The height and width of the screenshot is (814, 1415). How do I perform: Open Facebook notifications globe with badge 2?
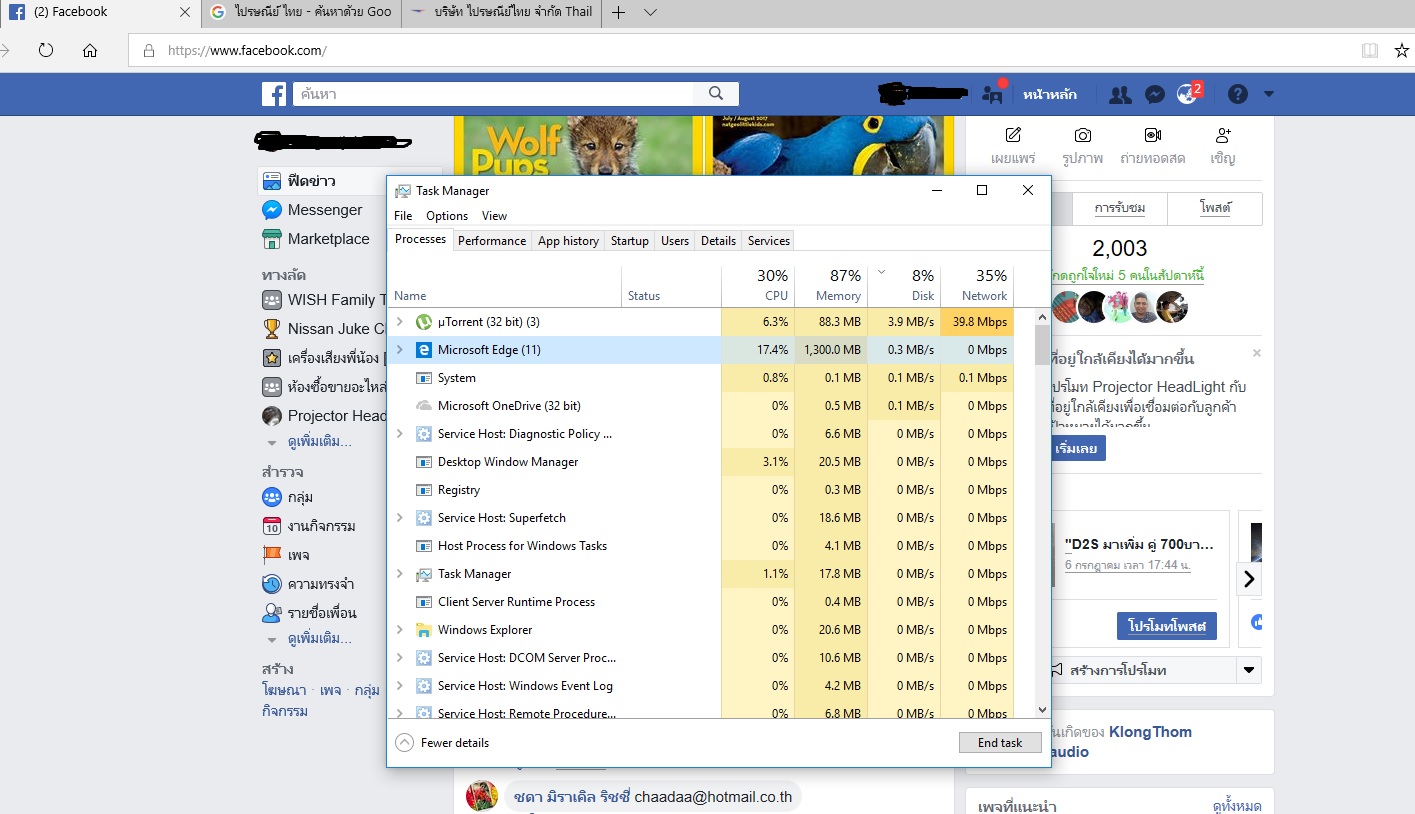pos(1188,94)
